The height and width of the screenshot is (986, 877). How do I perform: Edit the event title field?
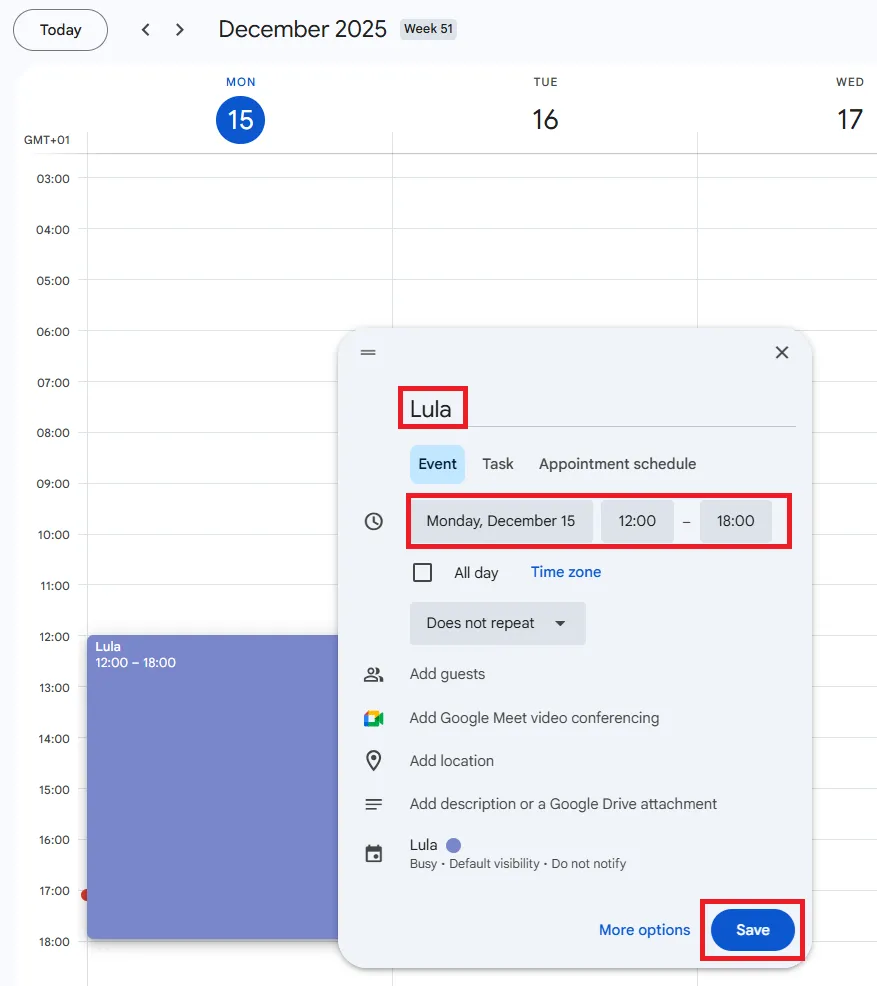(602, 409)
